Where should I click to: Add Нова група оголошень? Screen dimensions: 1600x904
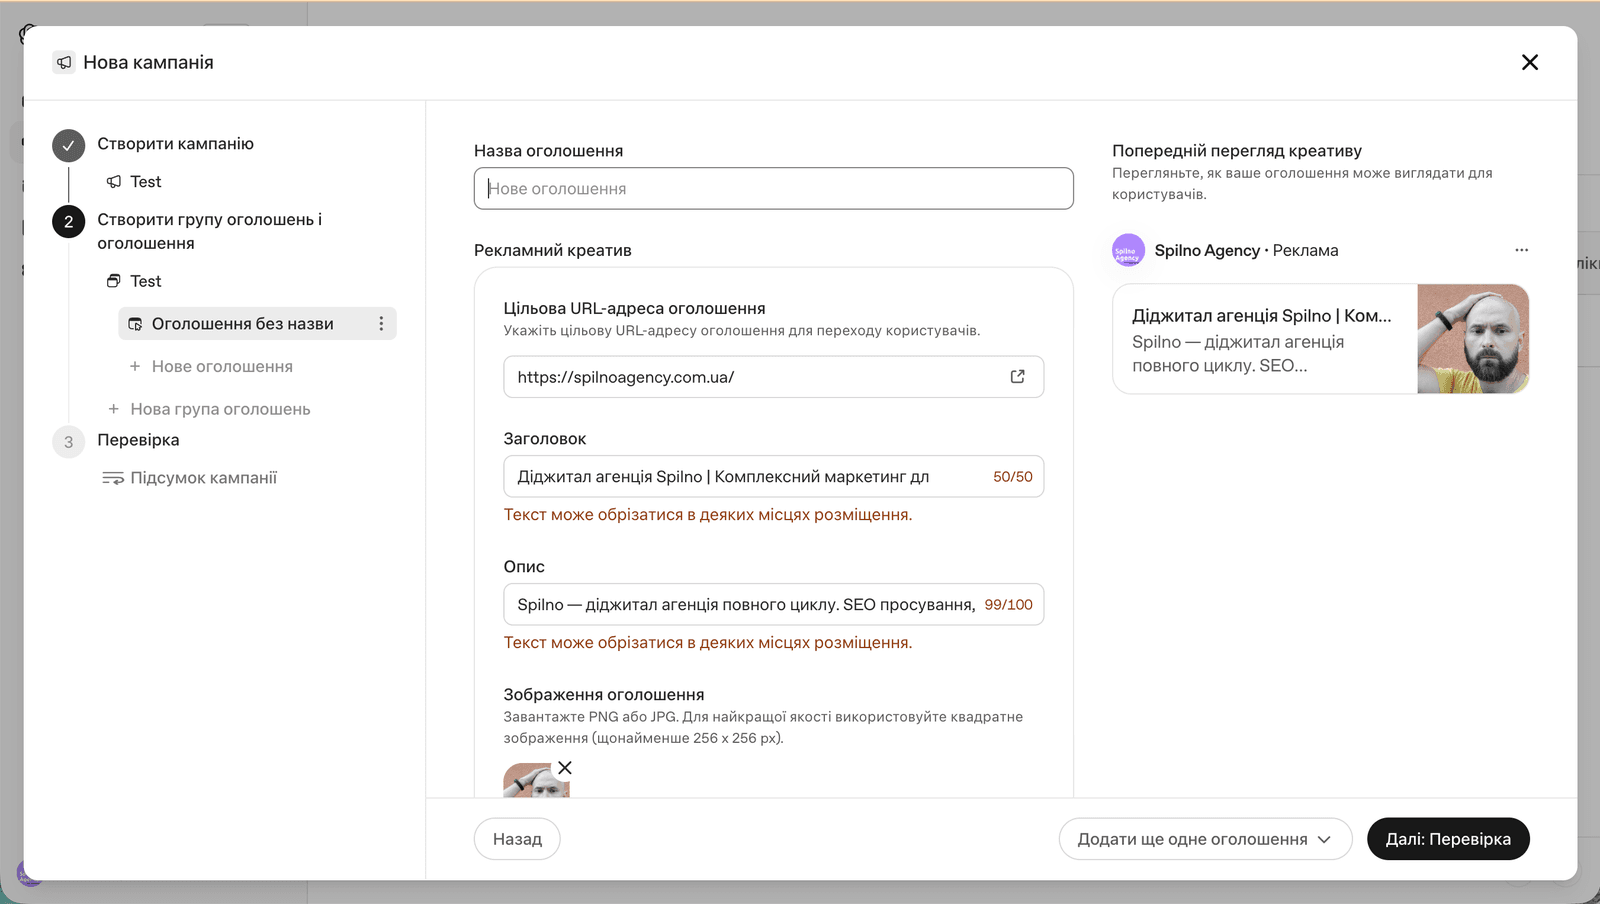point(209,409)
